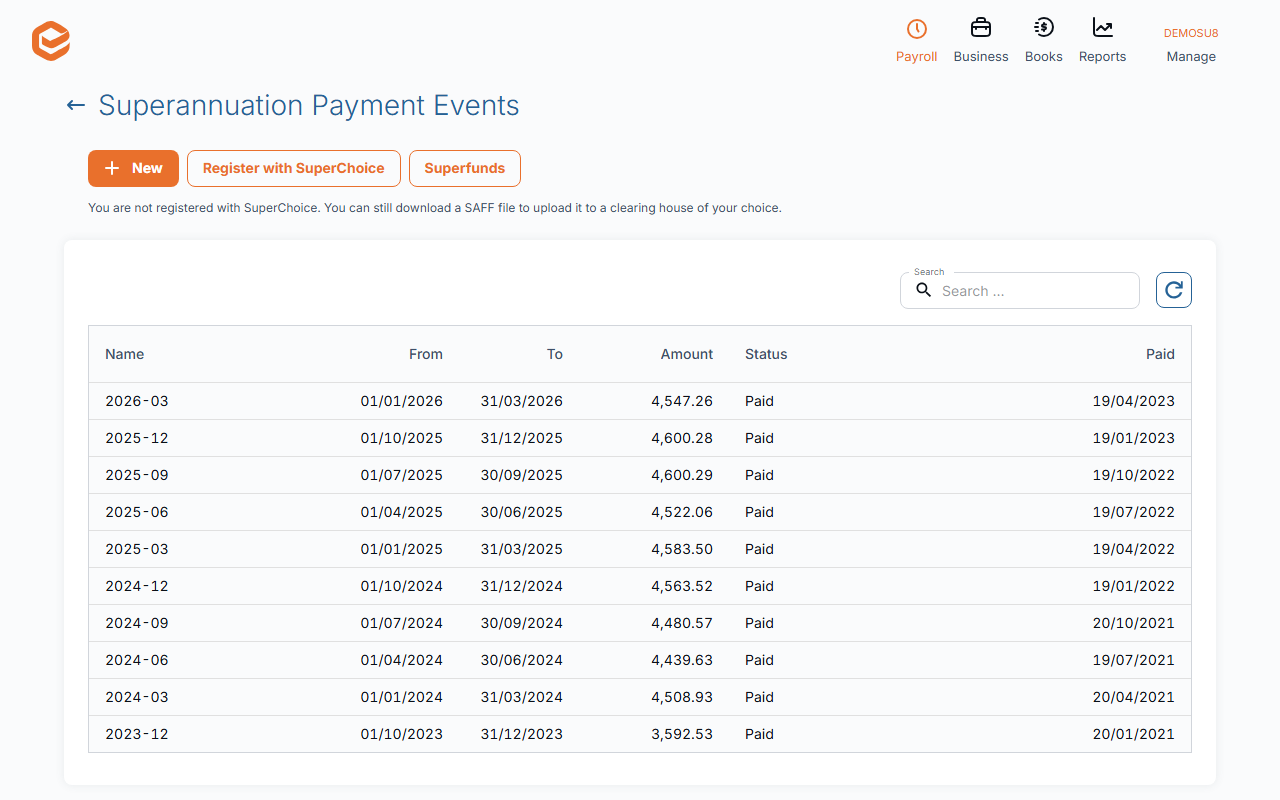This screenshot has height=800, width=1280.
Task: Refresh the payment events table
Action: 1174,290
